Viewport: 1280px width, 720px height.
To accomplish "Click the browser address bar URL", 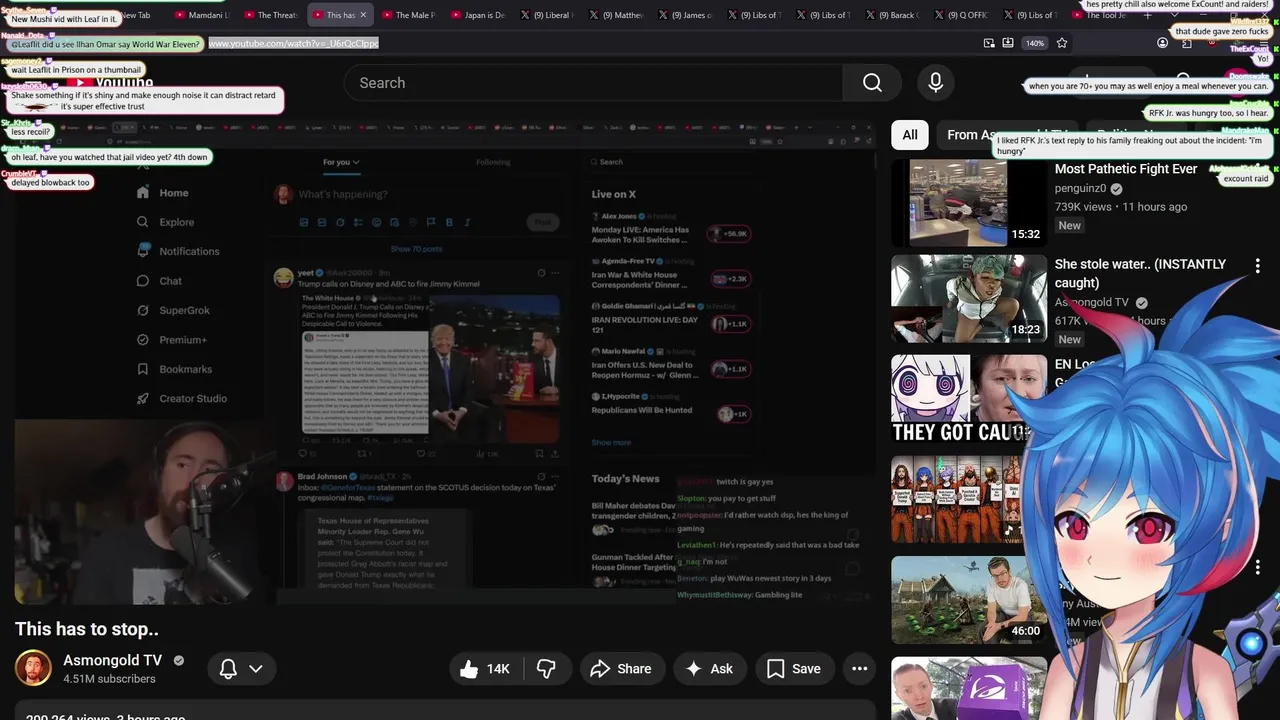I will [293, 43].
